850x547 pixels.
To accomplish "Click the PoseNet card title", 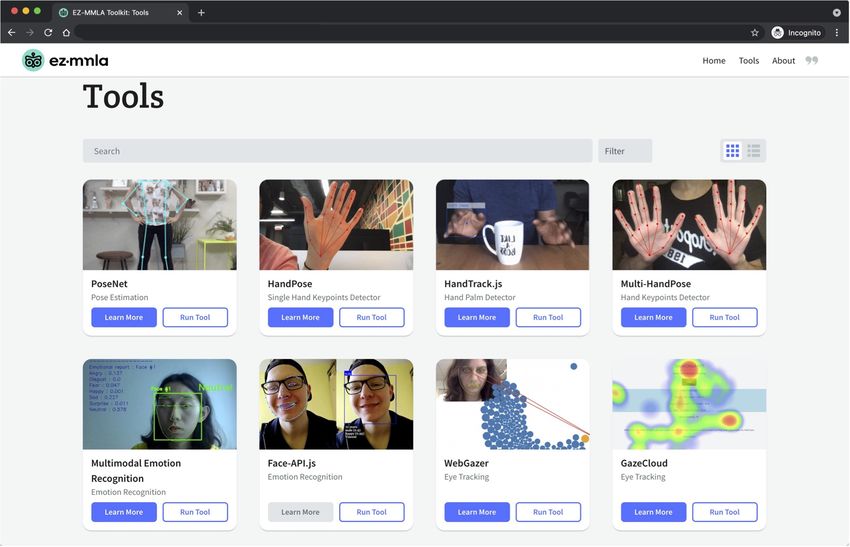I will click(x=110, y=284).
